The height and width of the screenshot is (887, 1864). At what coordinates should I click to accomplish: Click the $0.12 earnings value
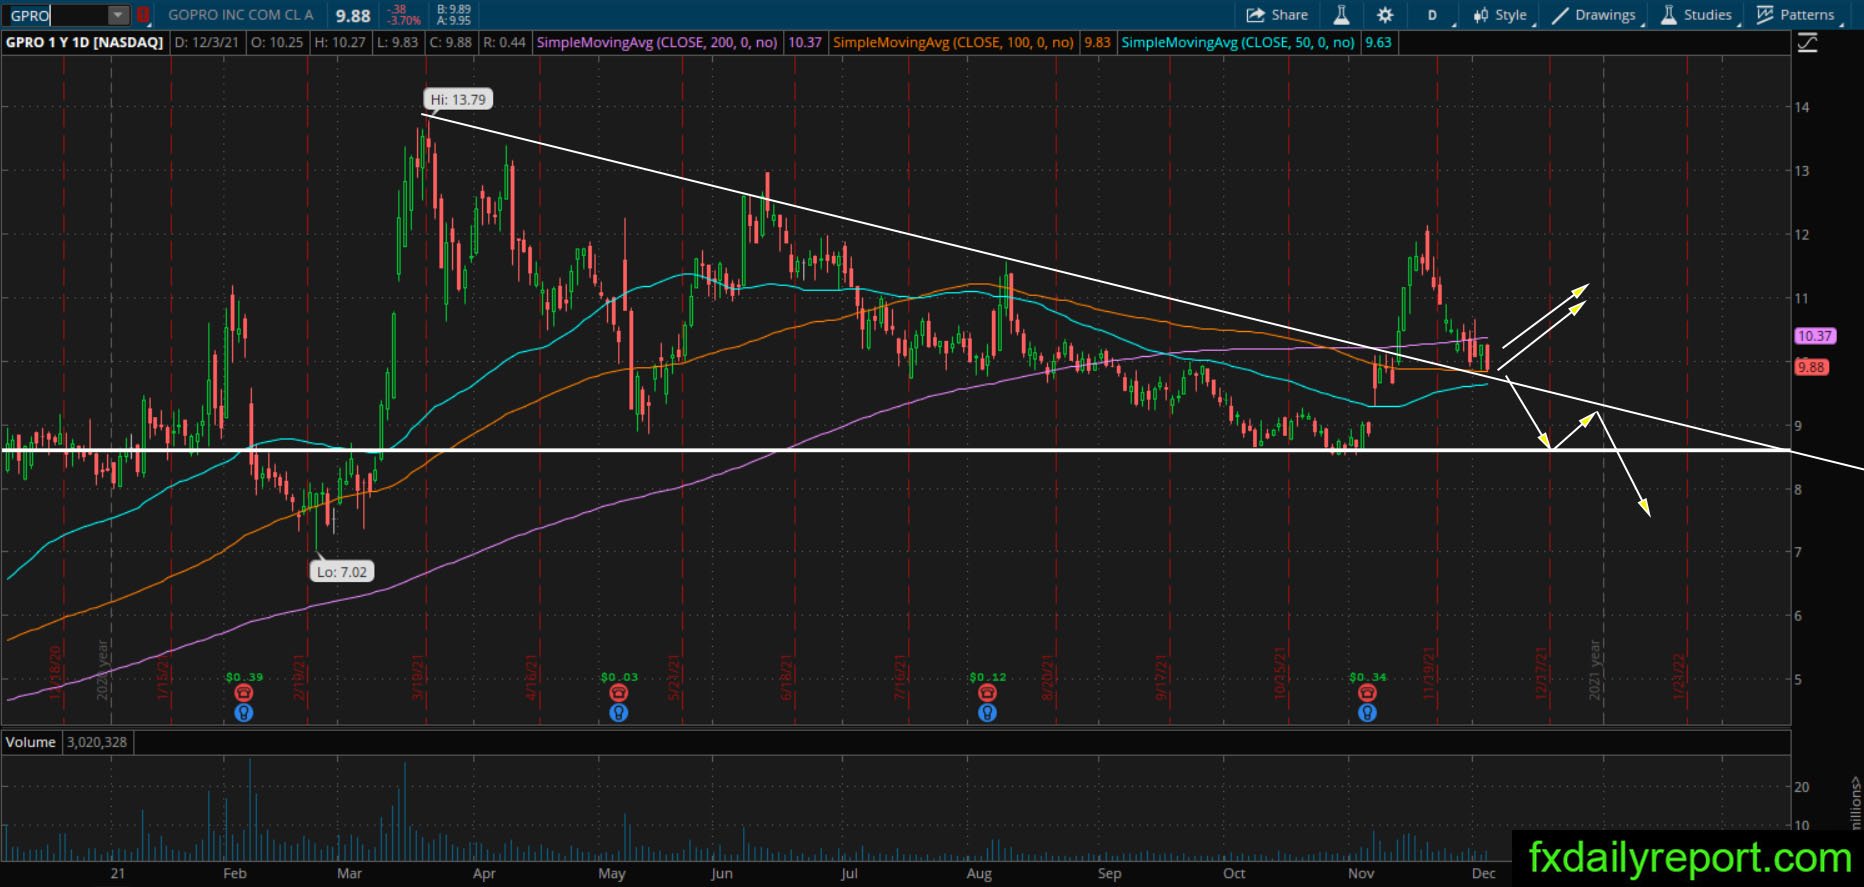987,677
